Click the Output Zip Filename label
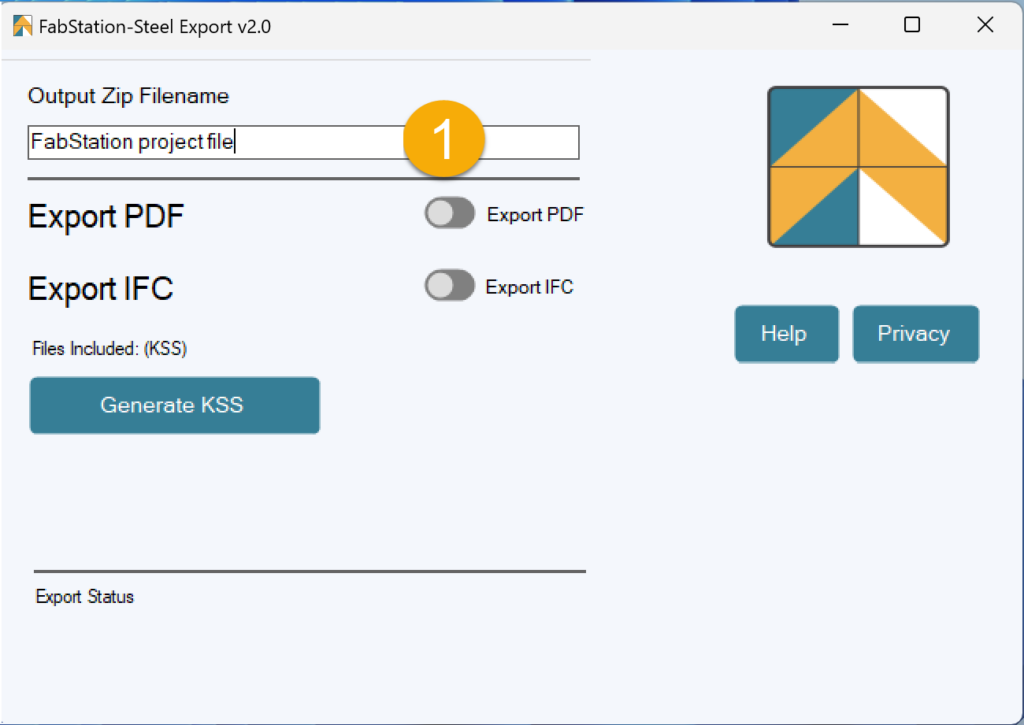1024x725 pixels. pos(128,96)
